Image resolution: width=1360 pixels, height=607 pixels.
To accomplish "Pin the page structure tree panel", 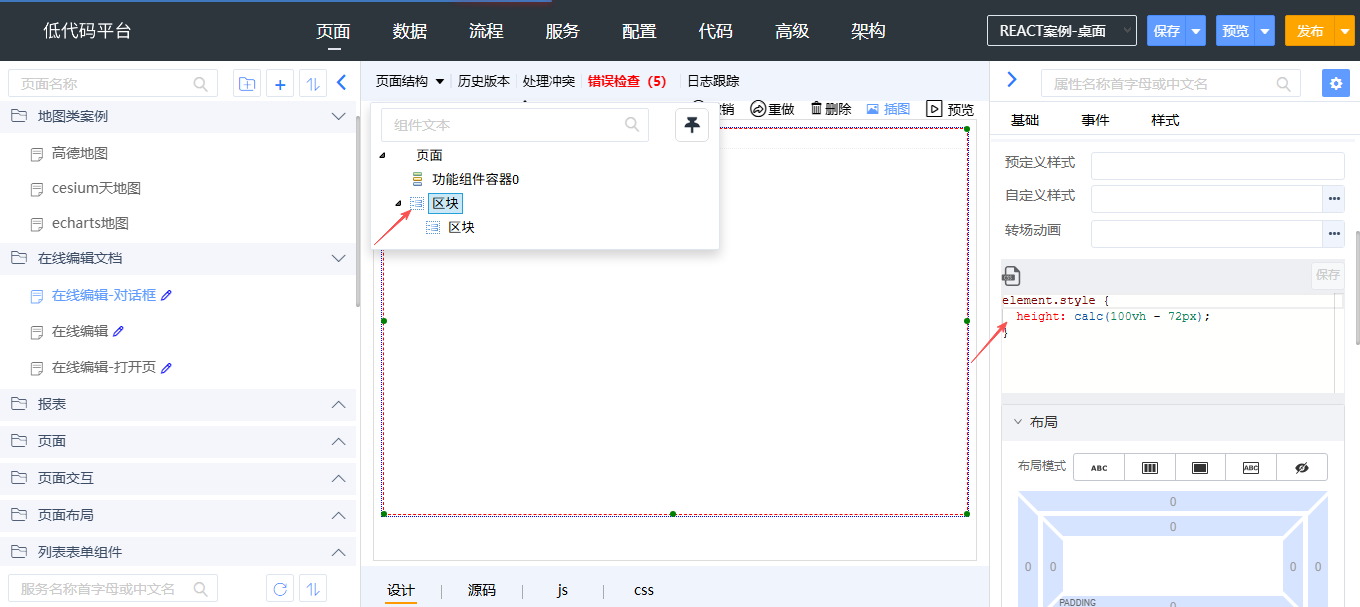I will [x=692, y=125].
